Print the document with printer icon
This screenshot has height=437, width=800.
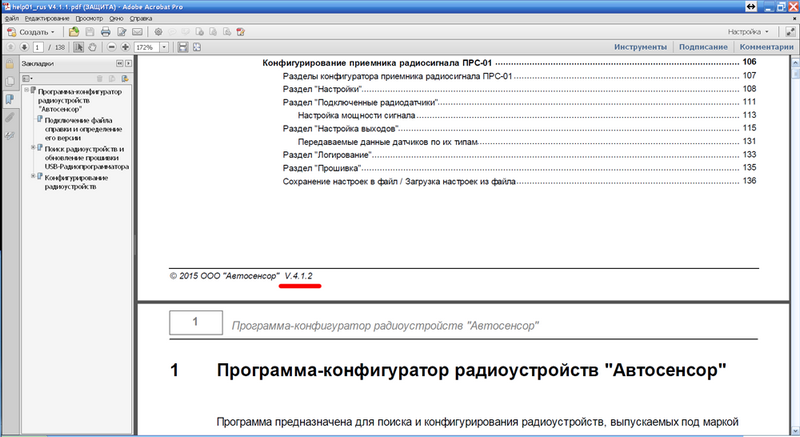click(x=106, y=32)
